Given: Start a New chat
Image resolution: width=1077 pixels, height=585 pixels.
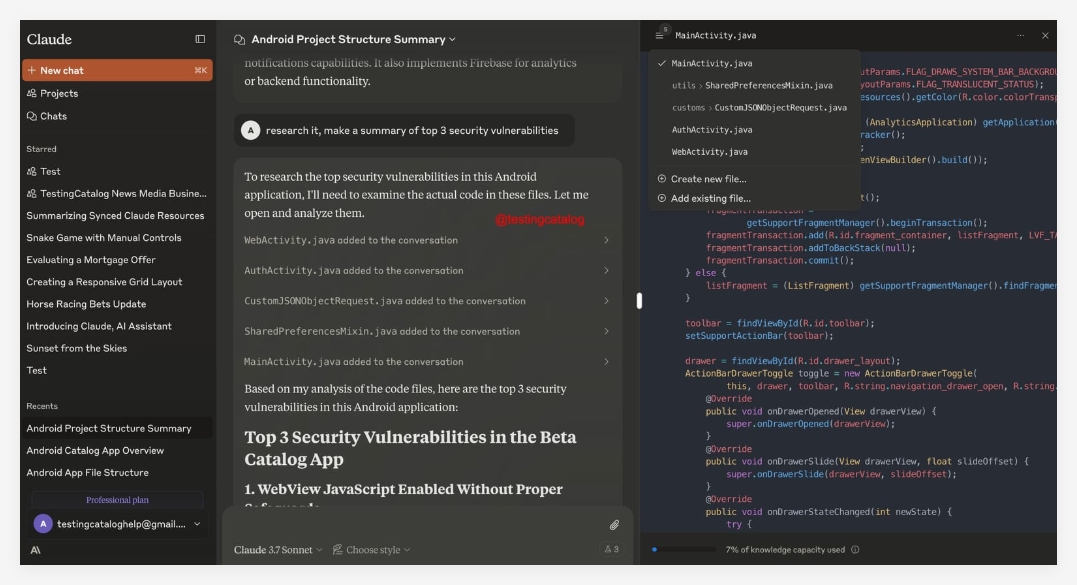Looking at the screenshot, I should [117, 70].
